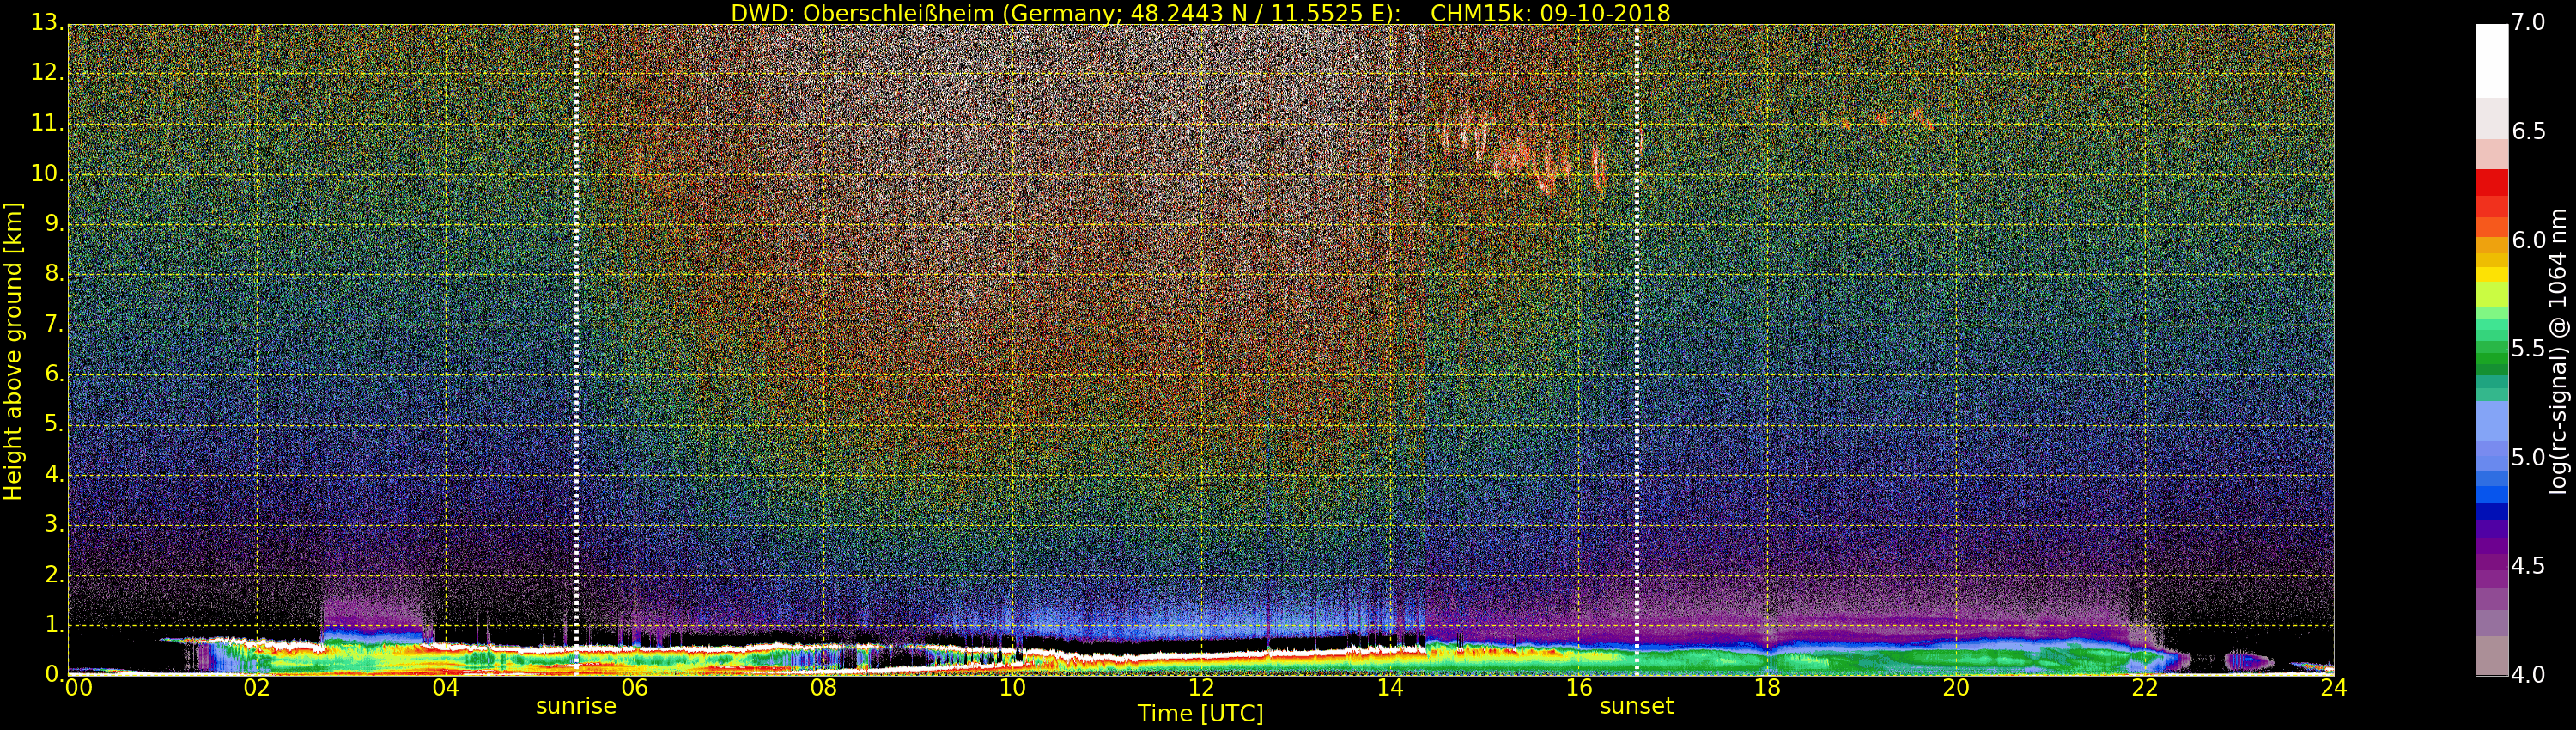
Task: Pick the light blue band on the colorbar
Action: tap(2492, 421)
